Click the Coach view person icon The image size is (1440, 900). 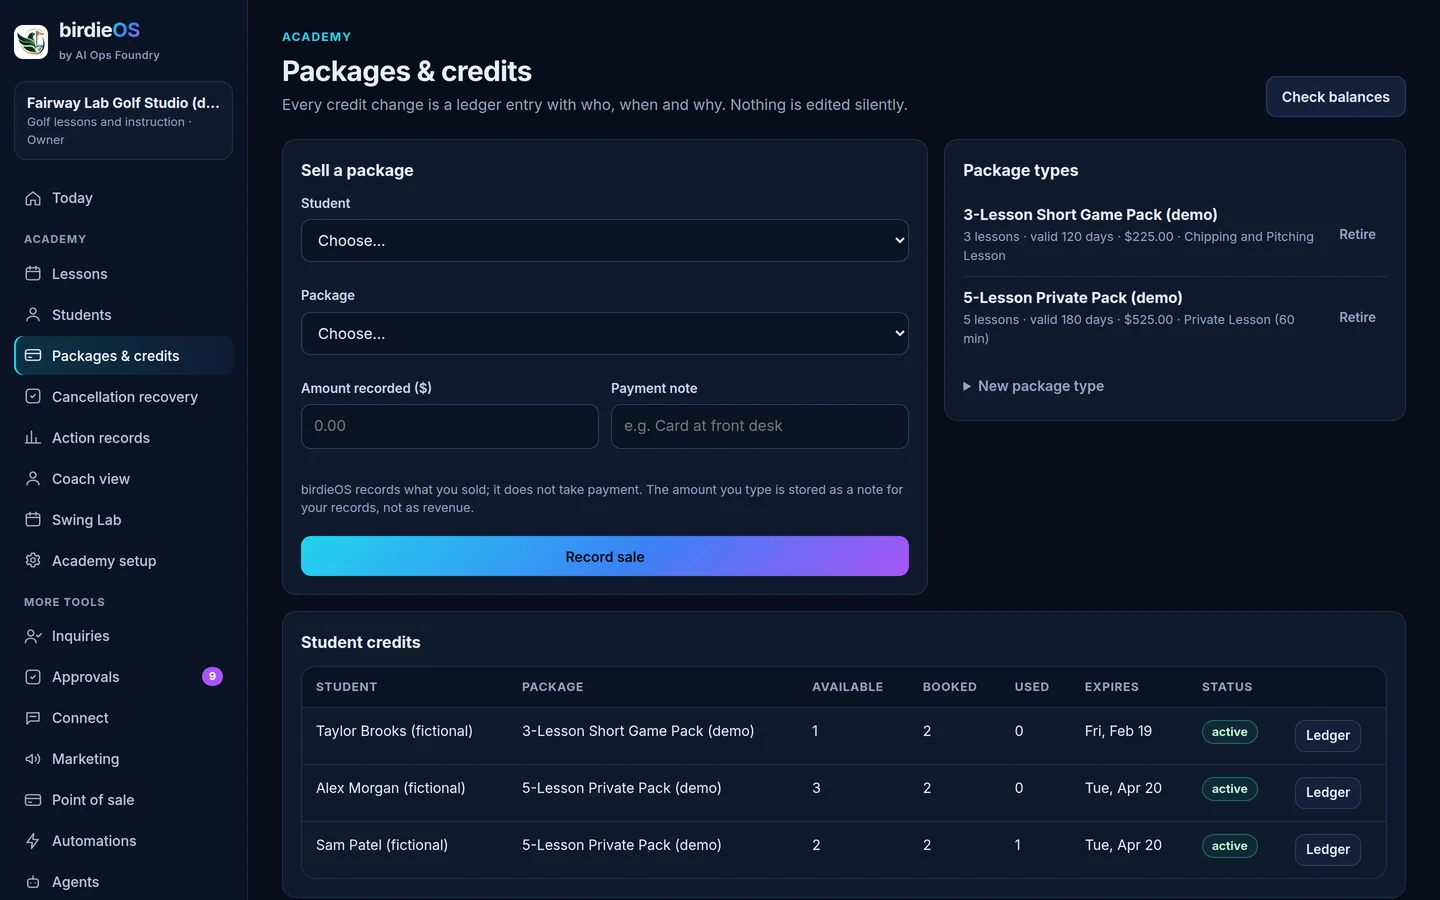(x=33, y=479)
